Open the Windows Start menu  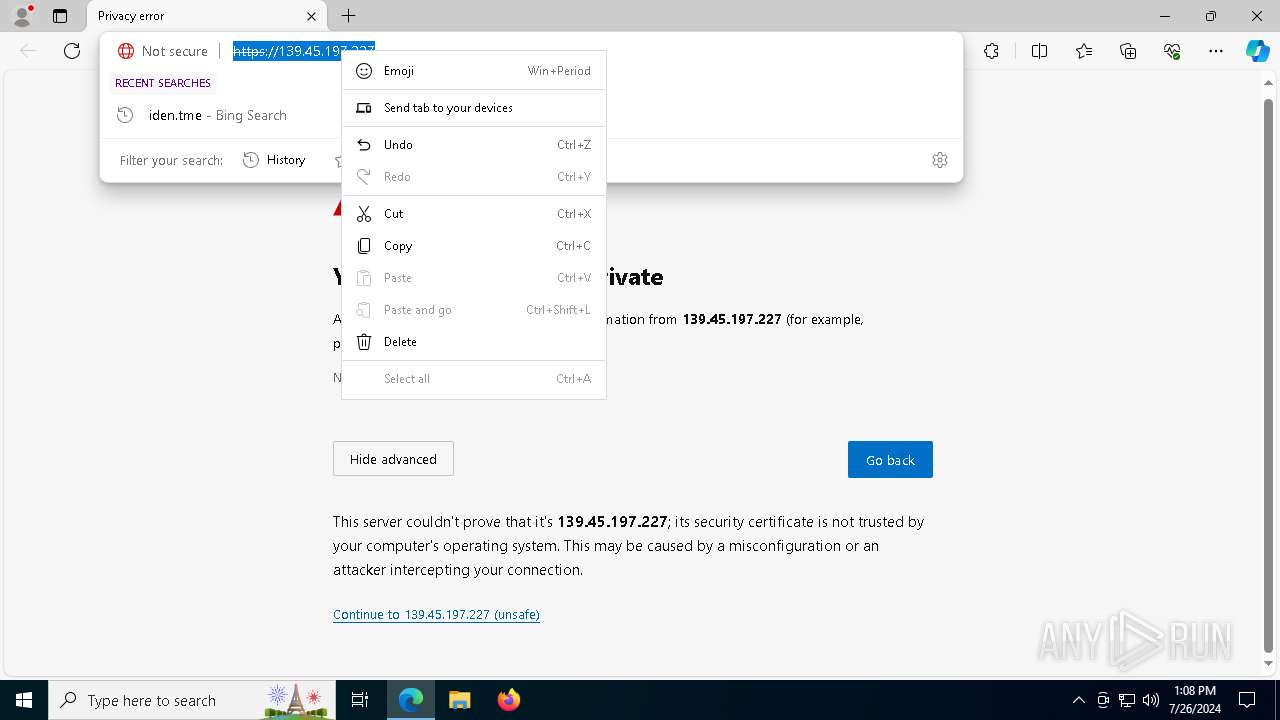click(24, 700)
